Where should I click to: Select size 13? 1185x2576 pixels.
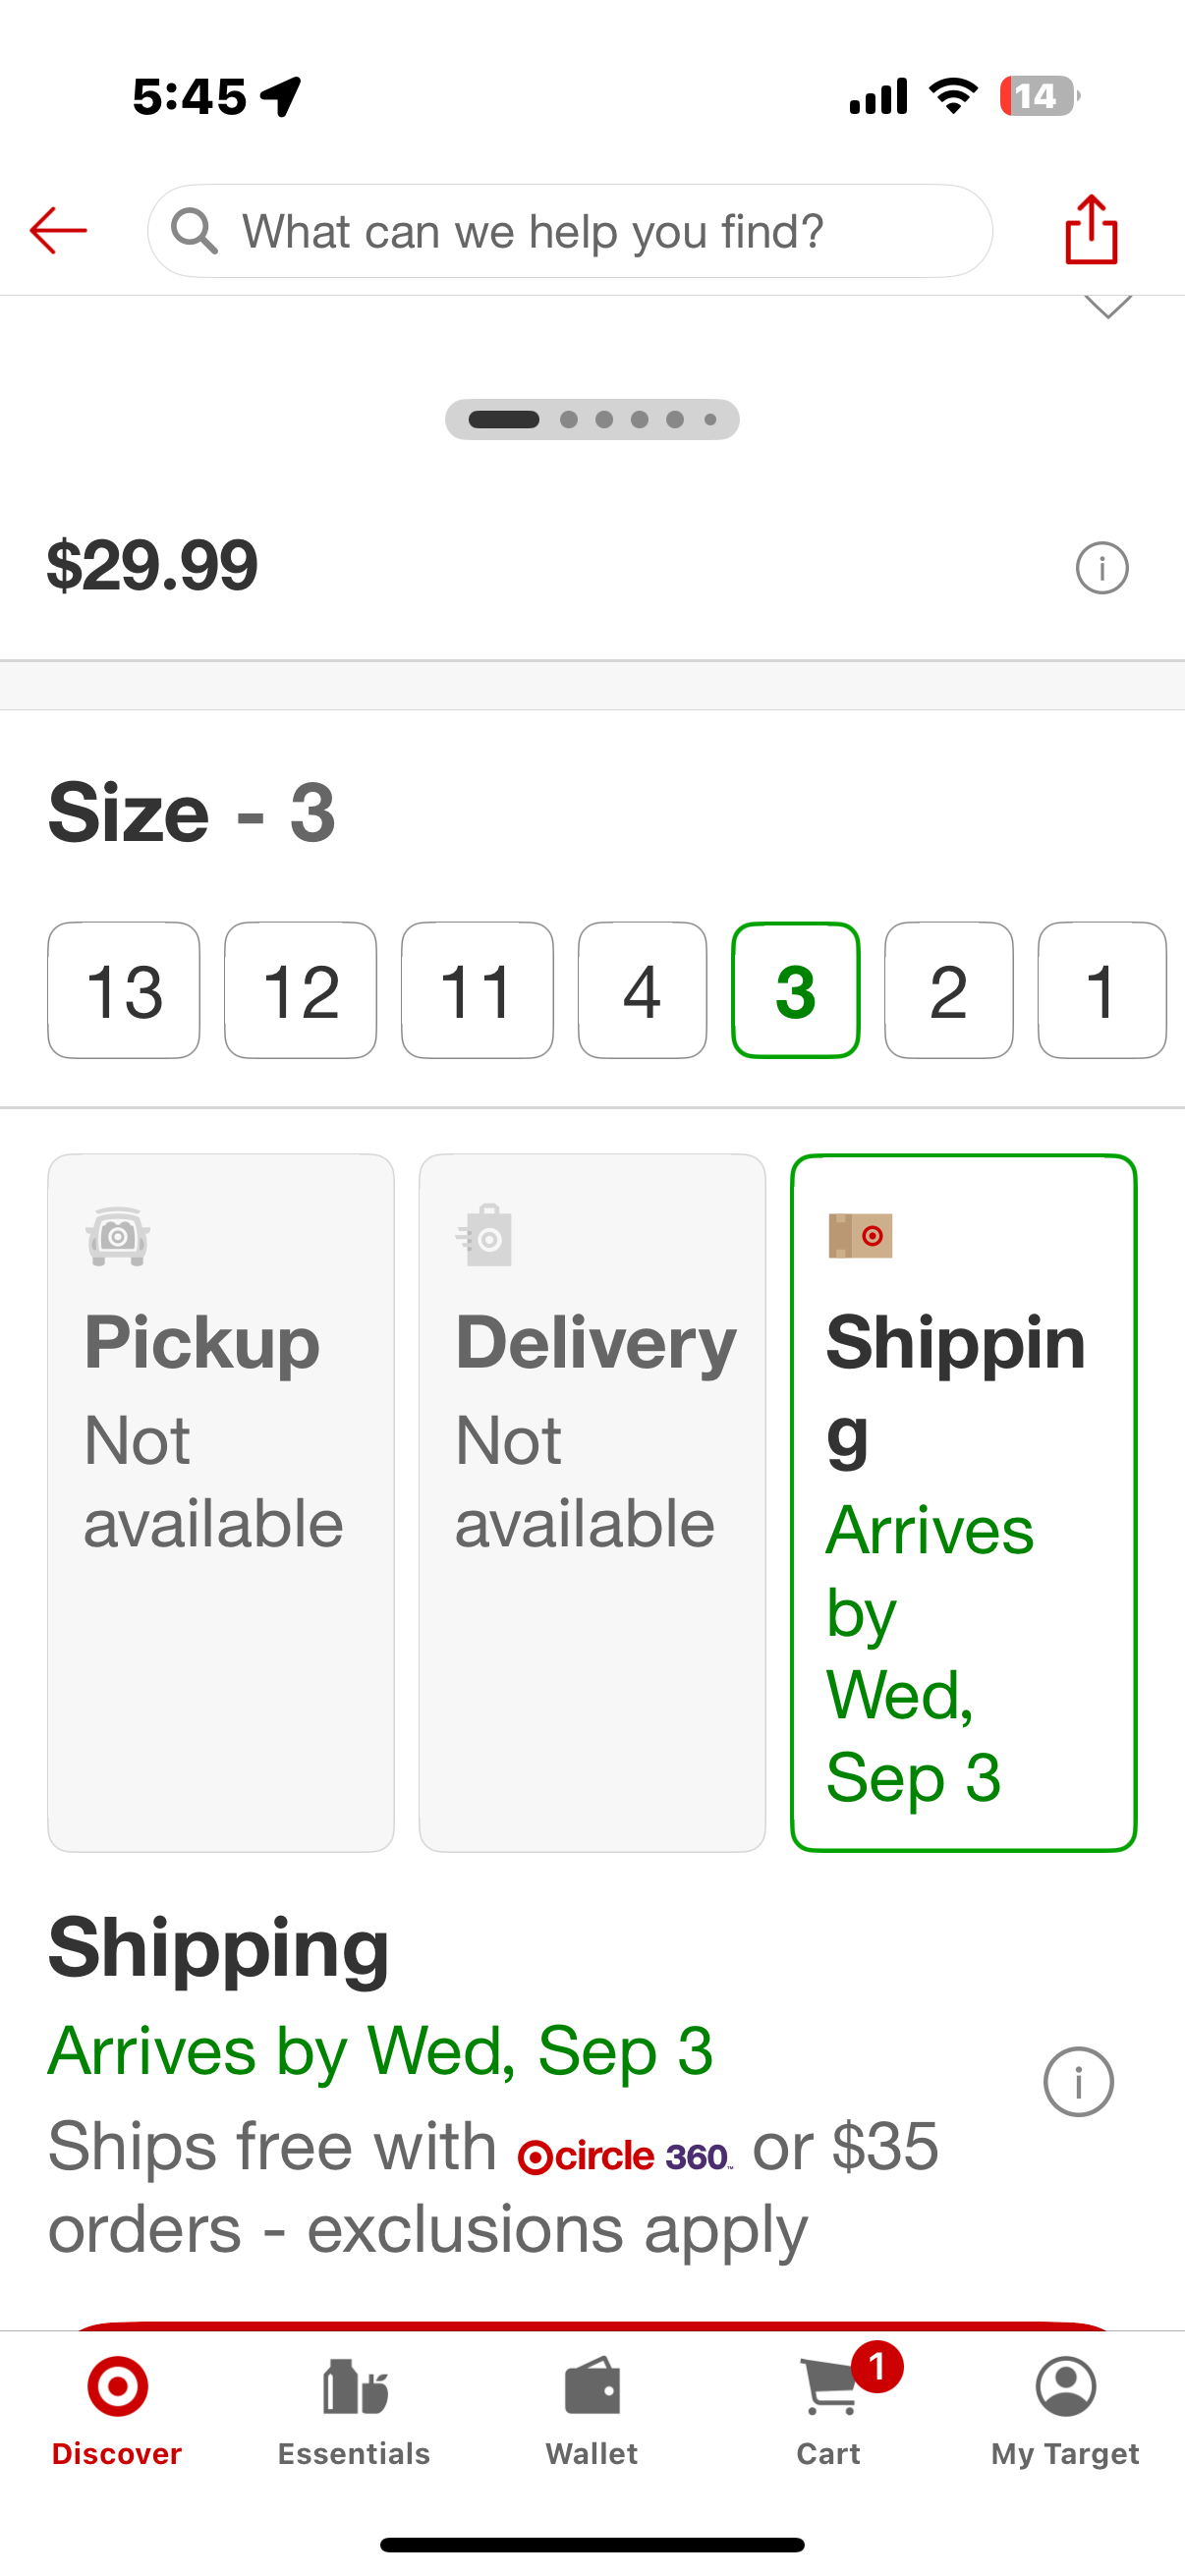[x=124, y=990]
